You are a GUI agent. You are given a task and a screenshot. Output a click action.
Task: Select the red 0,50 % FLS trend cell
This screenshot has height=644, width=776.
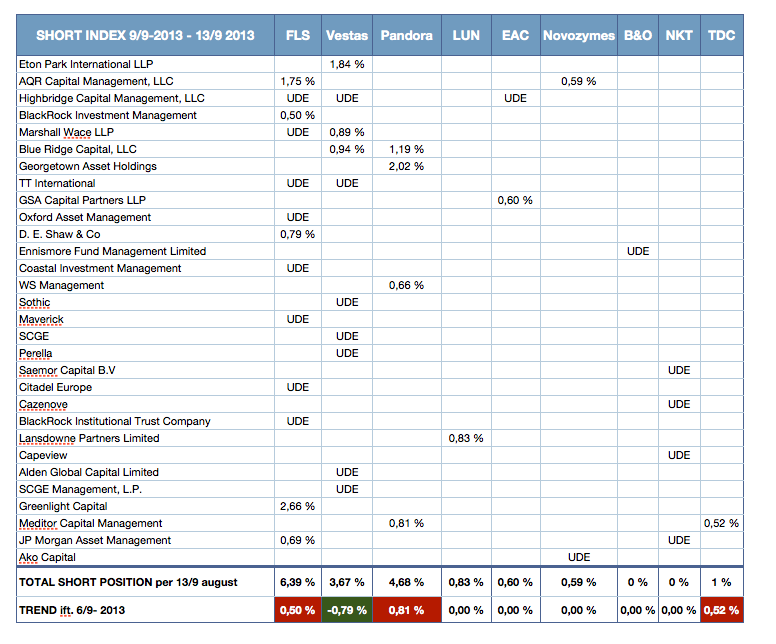298,610
